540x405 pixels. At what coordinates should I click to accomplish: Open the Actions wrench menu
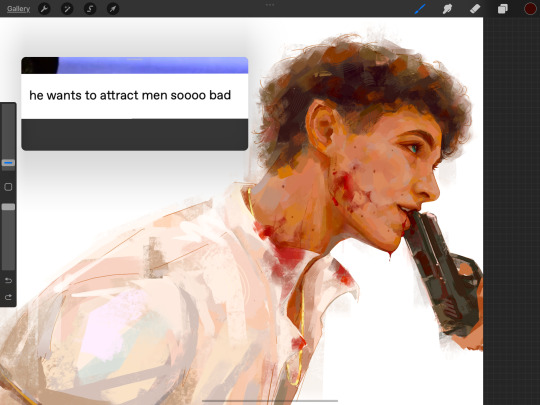coord(44,9)
